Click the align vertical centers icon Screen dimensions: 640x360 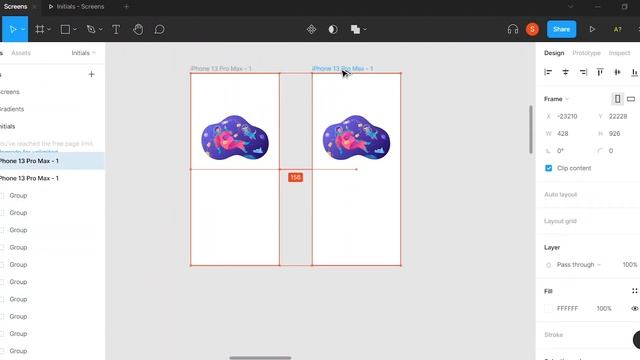coord(617,72)
